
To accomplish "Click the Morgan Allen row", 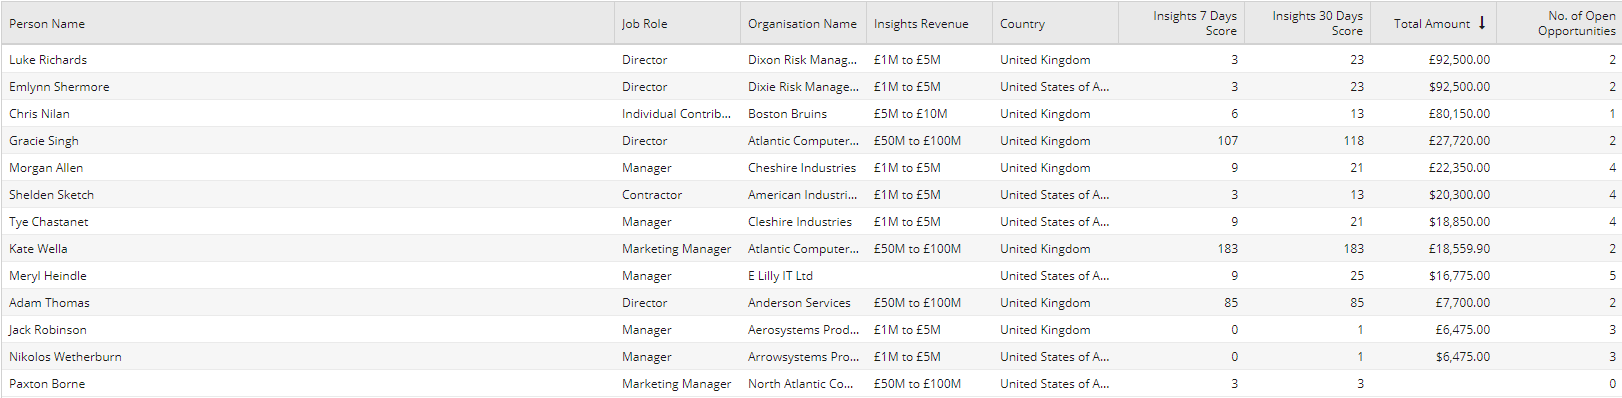I will click(811, 167).
